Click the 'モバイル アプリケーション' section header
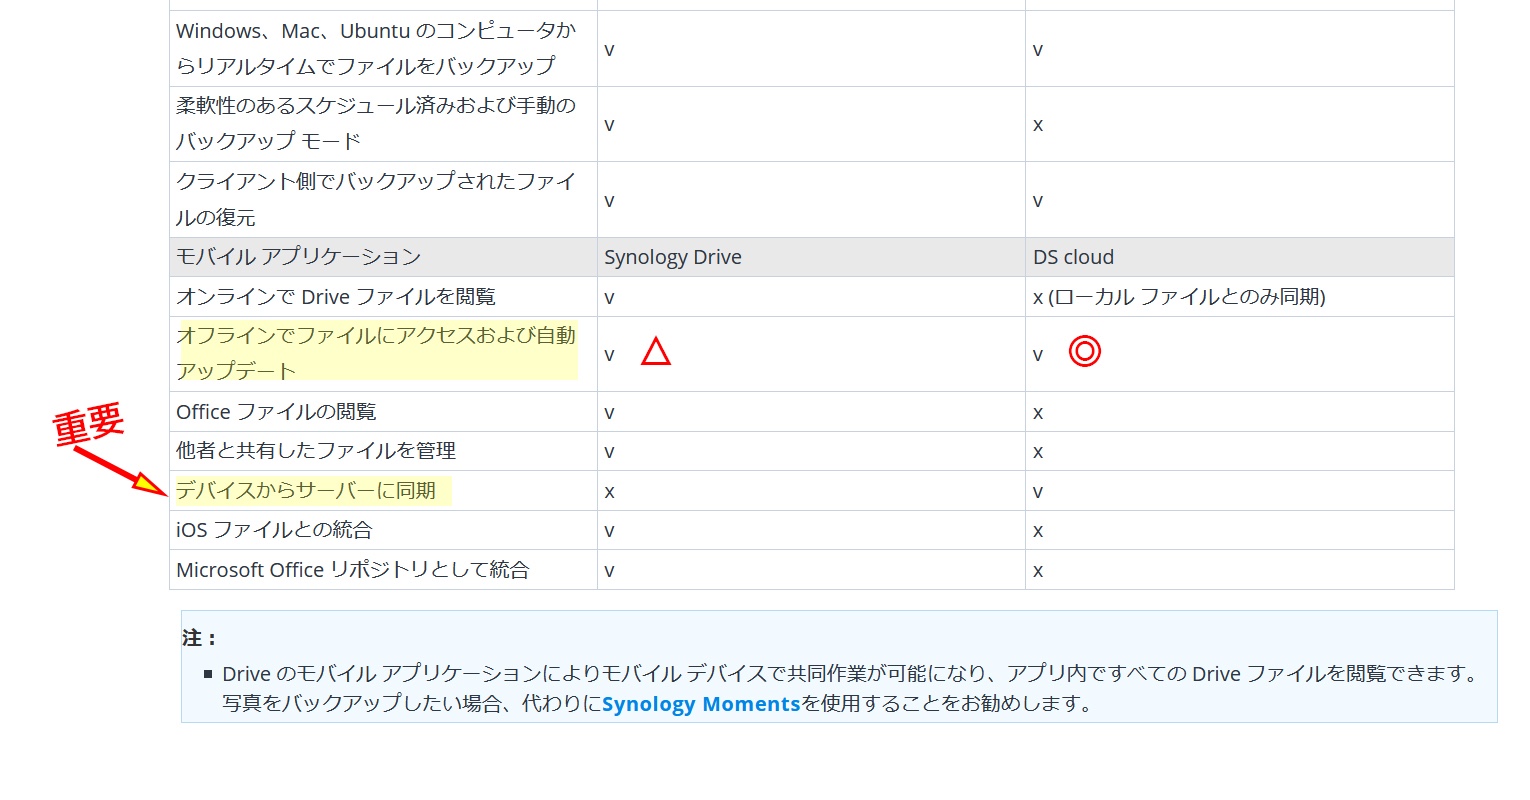This screenshot has height=800, width=1530. point(298,257)
